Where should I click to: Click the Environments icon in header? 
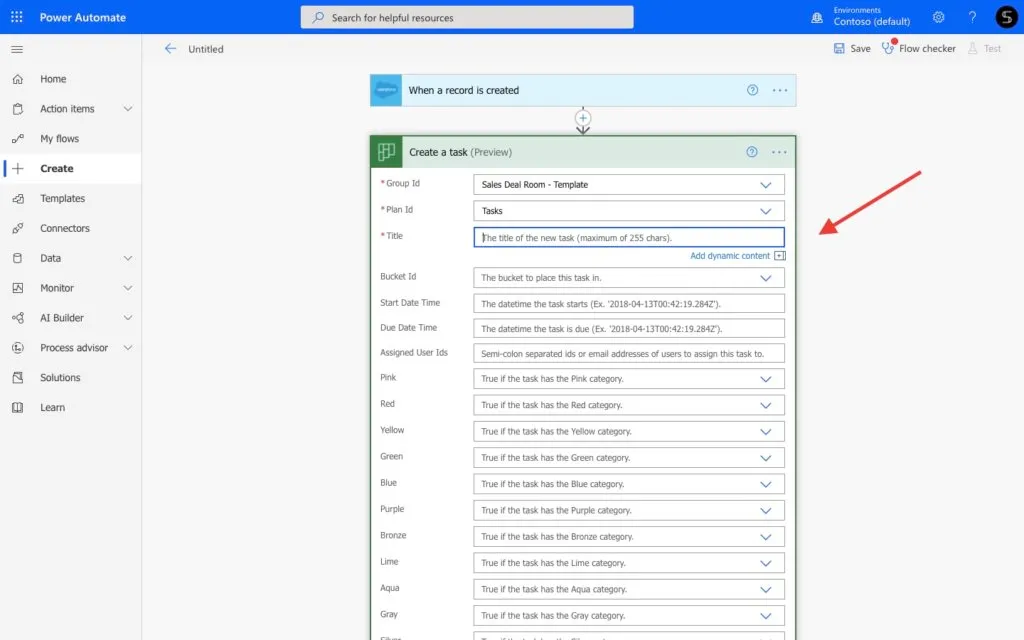pyautogui.click(x=816, y=18)
